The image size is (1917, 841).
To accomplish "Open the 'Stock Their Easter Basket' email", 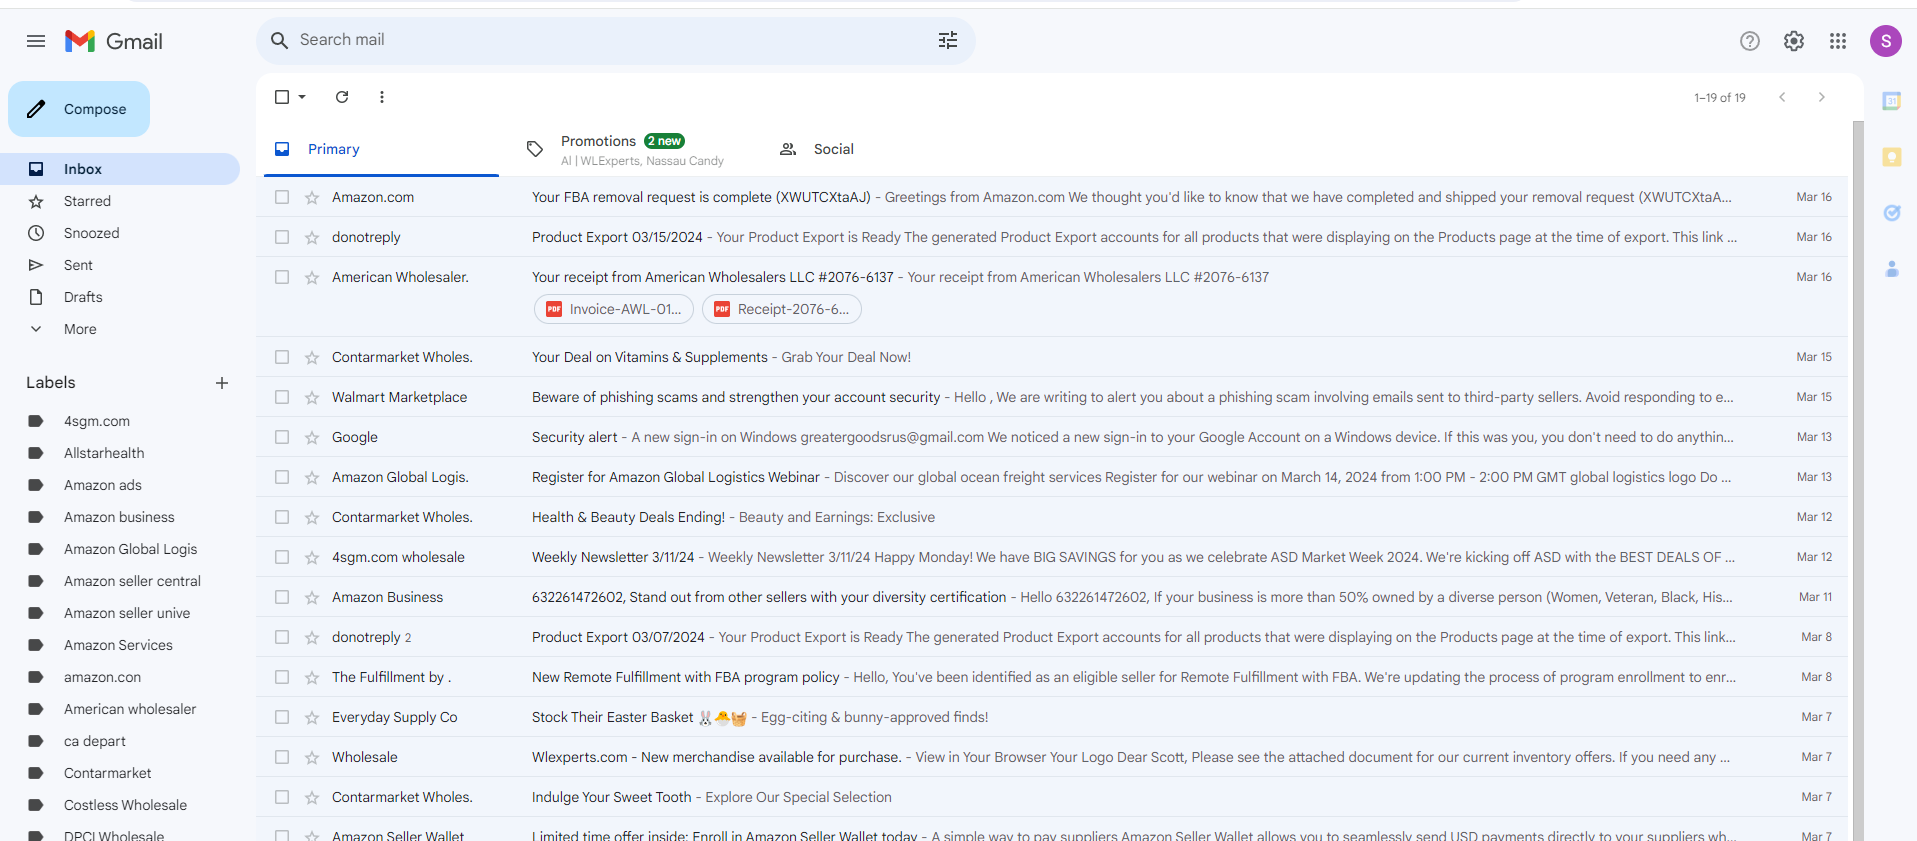I will click(x=1052, y=717).
